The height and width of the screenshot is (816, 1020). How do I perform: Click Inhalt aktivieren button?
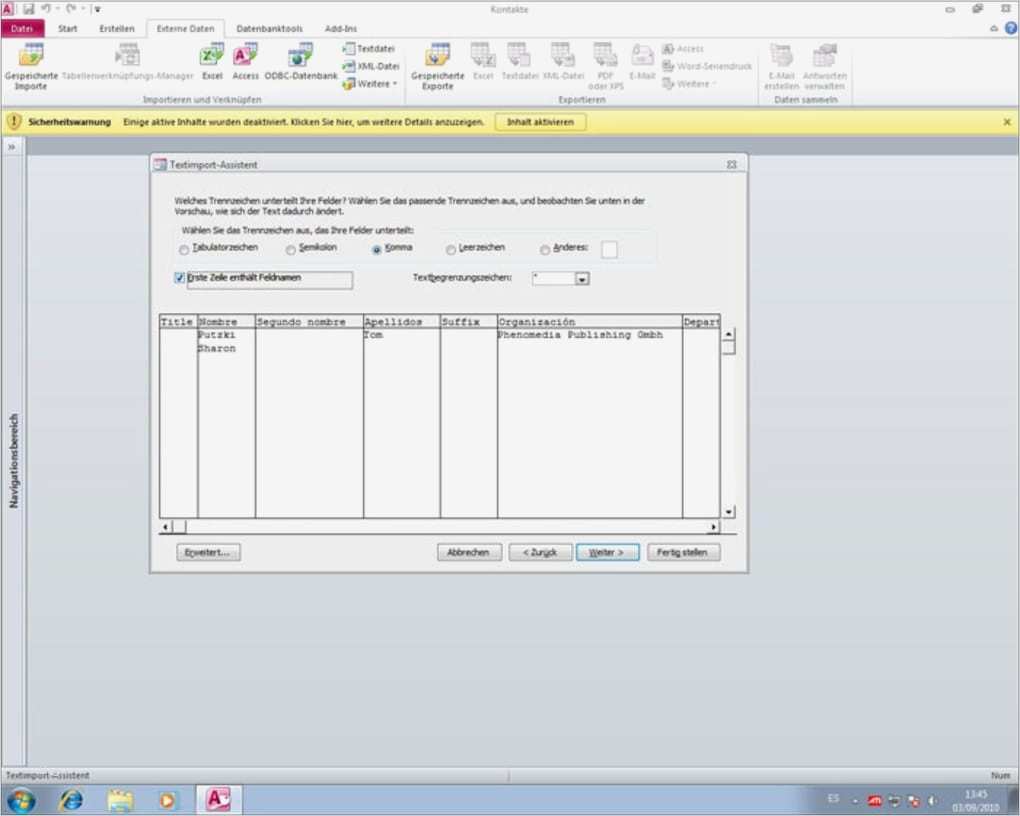tap(541, 122)
